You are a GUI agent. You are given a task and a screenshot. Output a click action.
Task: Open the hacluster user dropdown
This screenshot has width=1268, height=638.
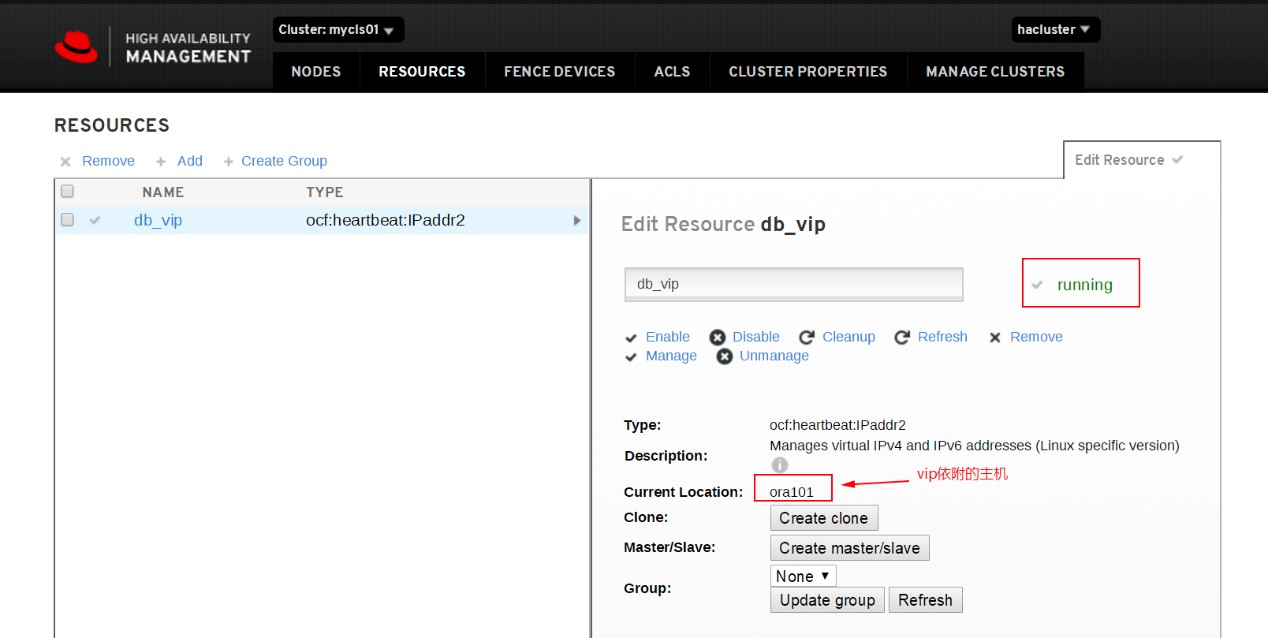1055,30
